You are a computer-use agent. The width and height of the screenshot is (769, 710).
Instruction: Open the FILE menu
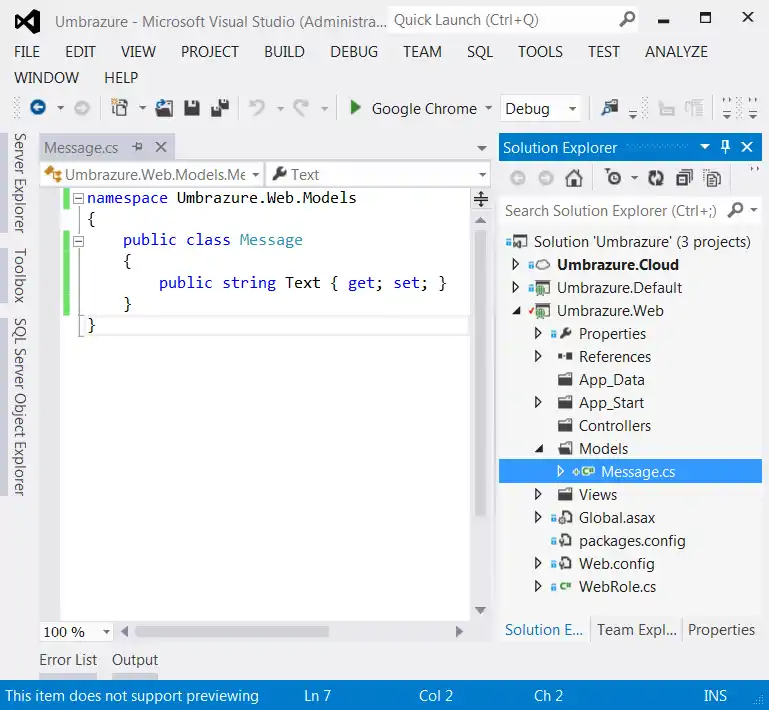27,51
